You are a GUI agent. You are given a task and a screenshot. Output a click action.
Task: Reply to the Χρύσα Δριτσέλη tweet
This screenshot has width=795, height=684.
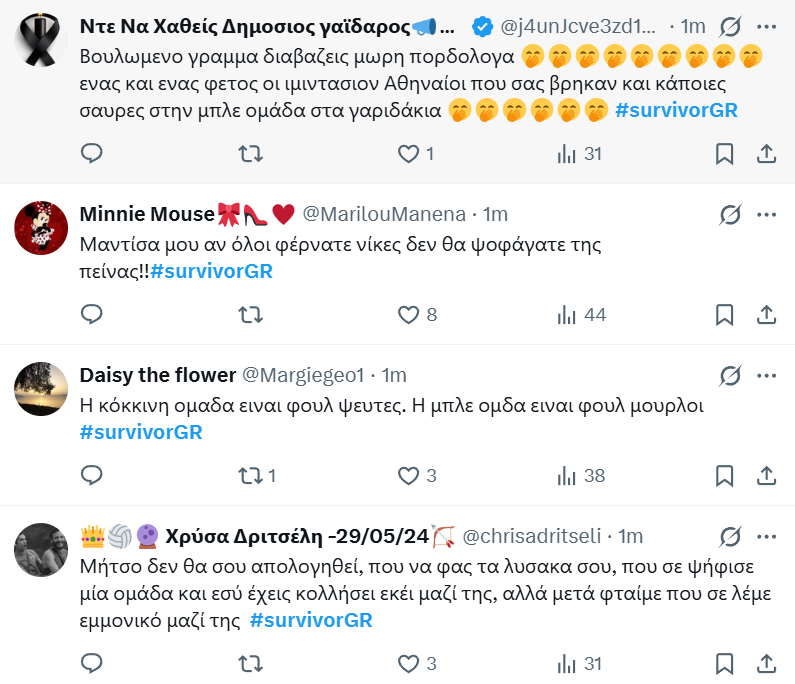click(91, 662)
